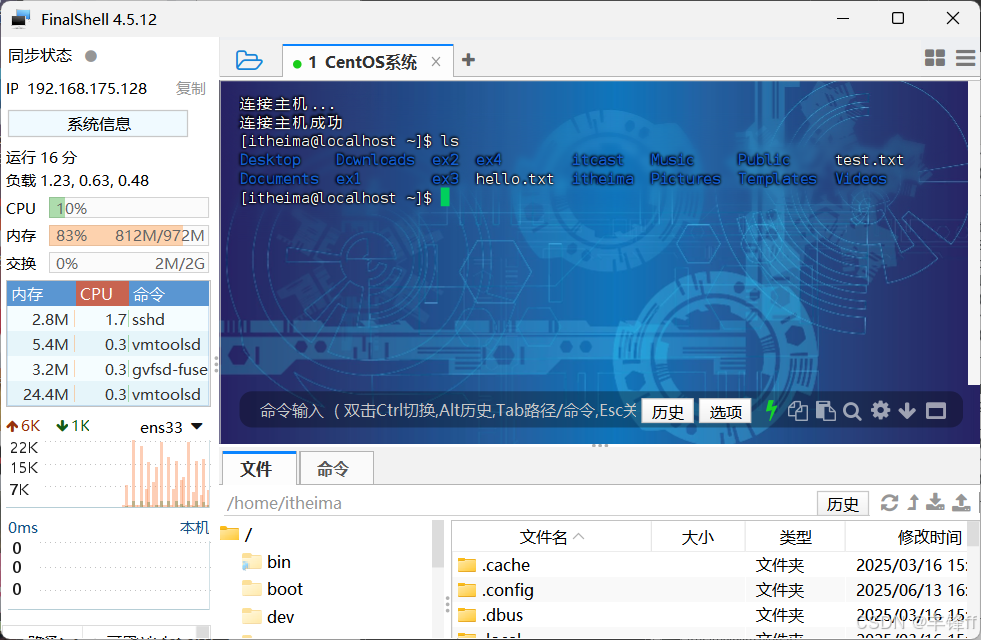
Task: Select the gvfsd-fuse process row
Action: tap(108, 369)
